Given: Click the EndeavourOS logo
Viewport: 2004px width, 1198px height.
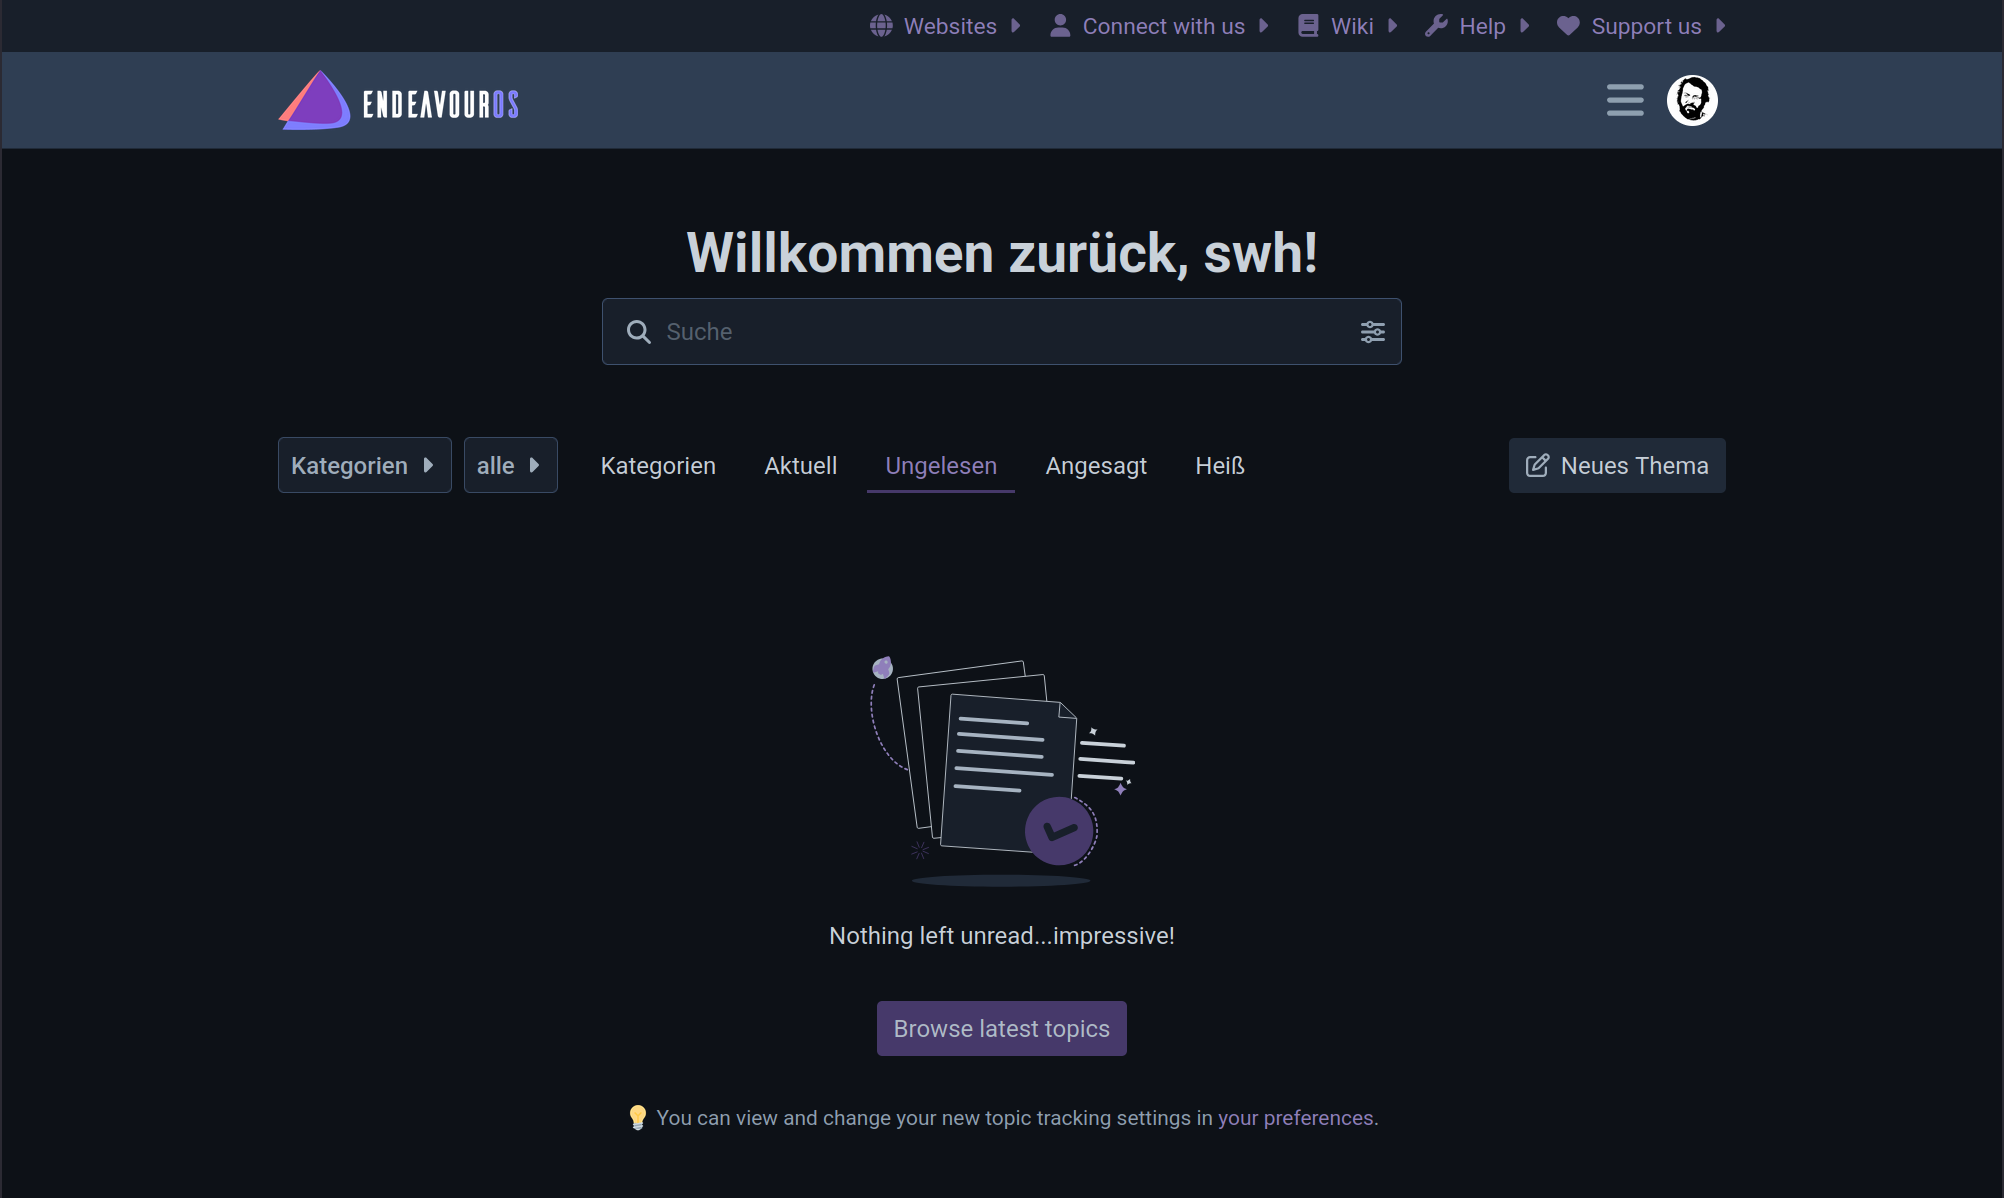Looking at the screenshot, I should pos(398,101).
